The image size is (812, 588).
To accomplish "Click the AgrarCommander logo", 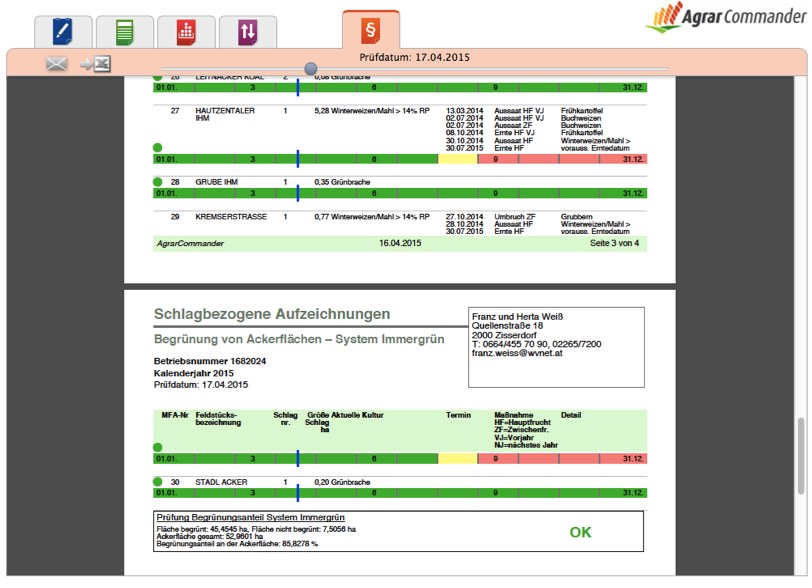I will [726, 18].
